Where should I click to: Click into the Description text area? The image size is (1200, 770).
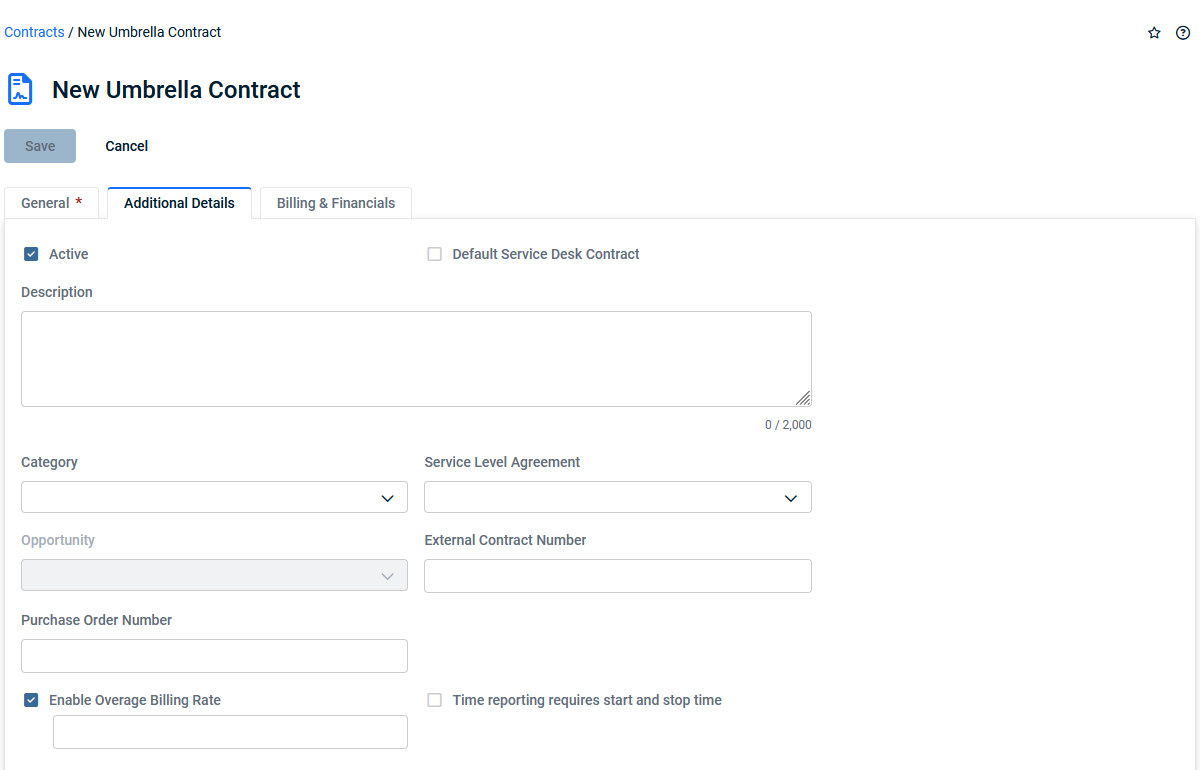(416, 358)
